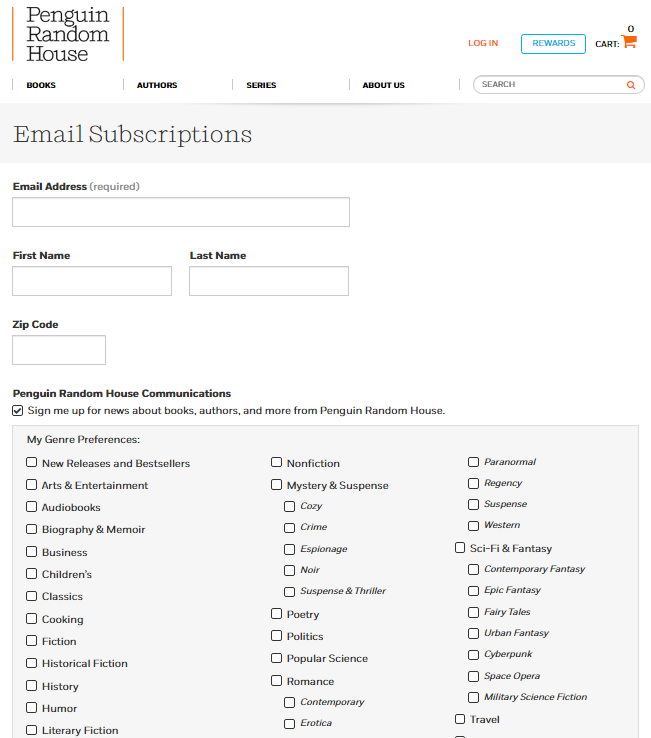Open the Penguin Random House logo

(x=68, y=34)
